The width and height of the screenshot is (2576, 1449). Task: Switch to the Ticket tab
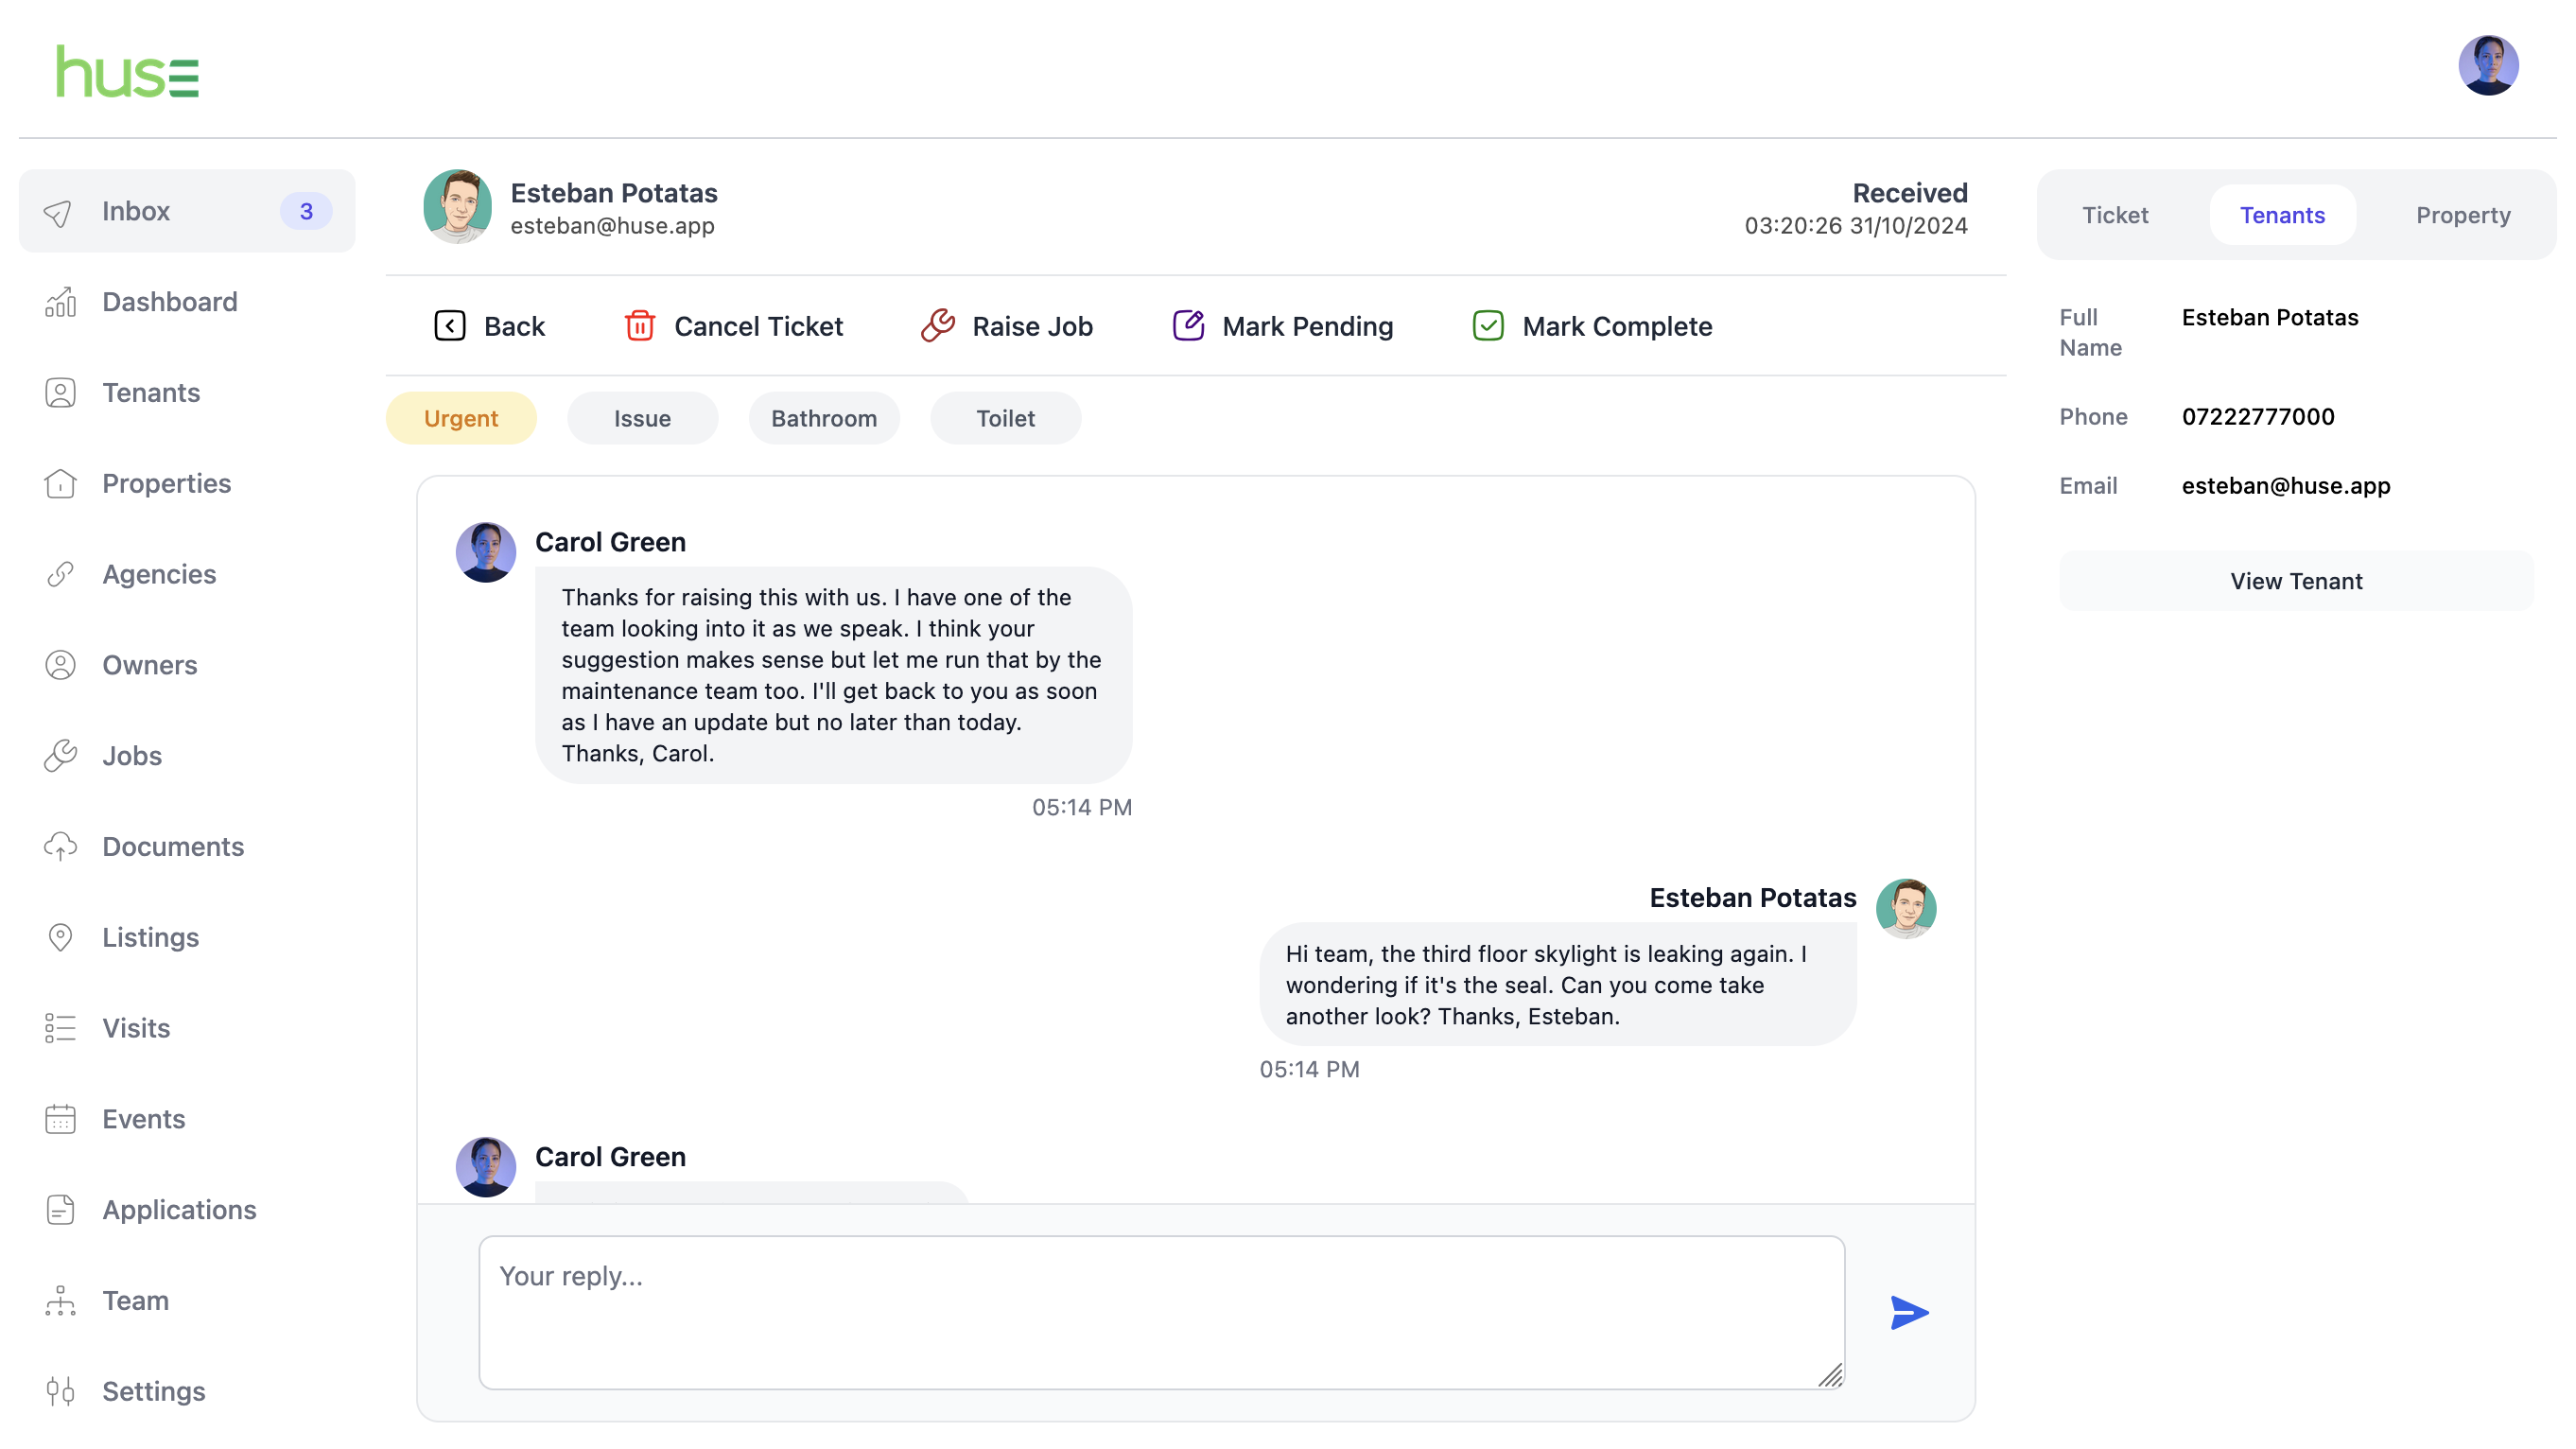point(2114,215)
